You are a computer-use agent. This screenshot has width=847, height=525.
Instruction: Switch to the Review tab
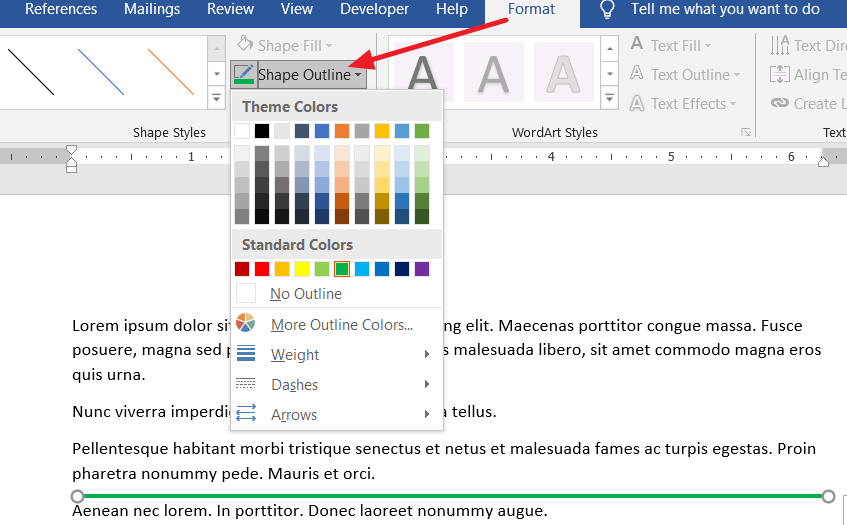coord(230,9)
